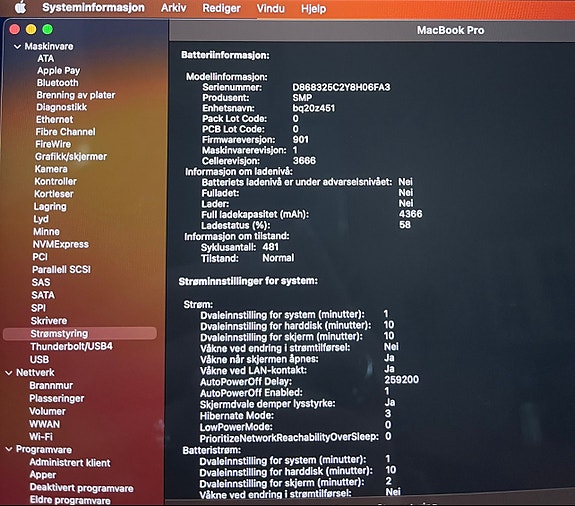Select Wi-Fi under Nettverk
Screen dimensions: 575x506
click(41, 437)
